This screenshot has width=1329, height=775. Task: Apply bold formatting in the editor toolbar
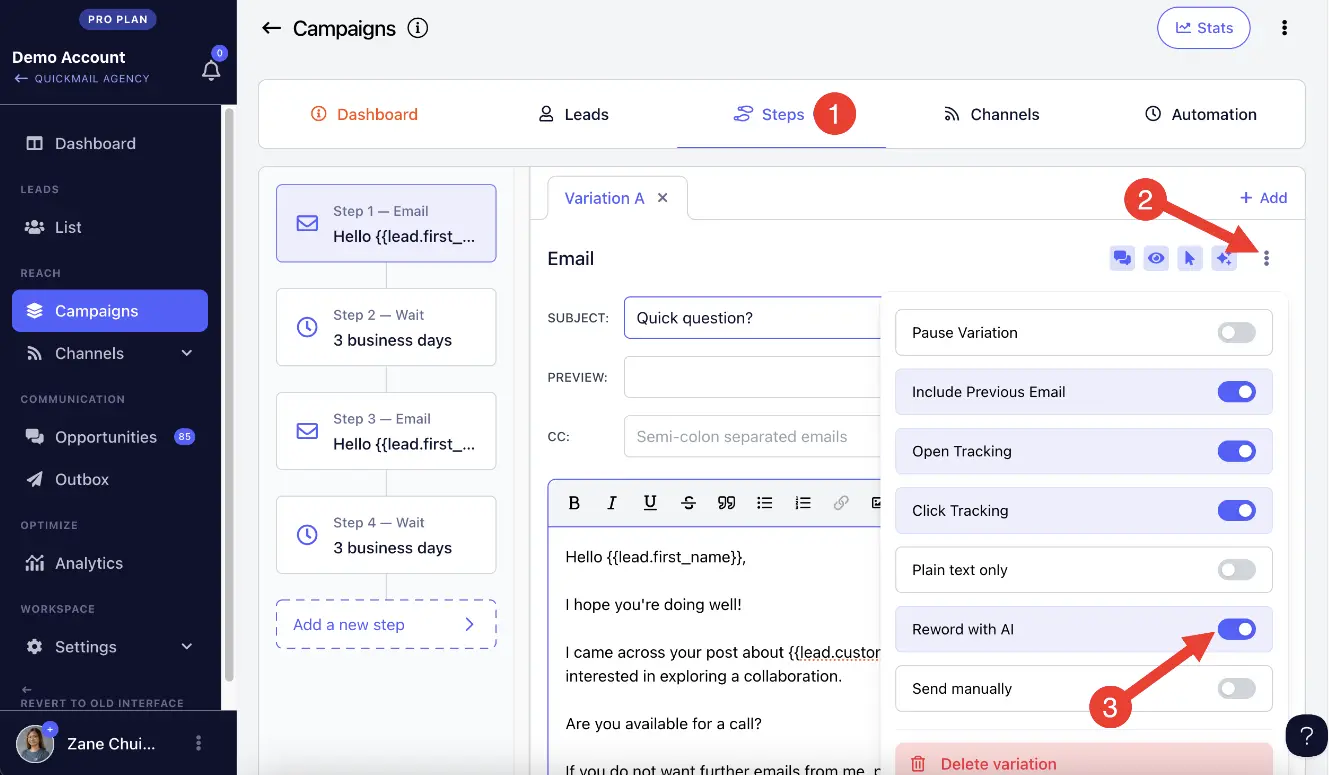tap(574, 503)
